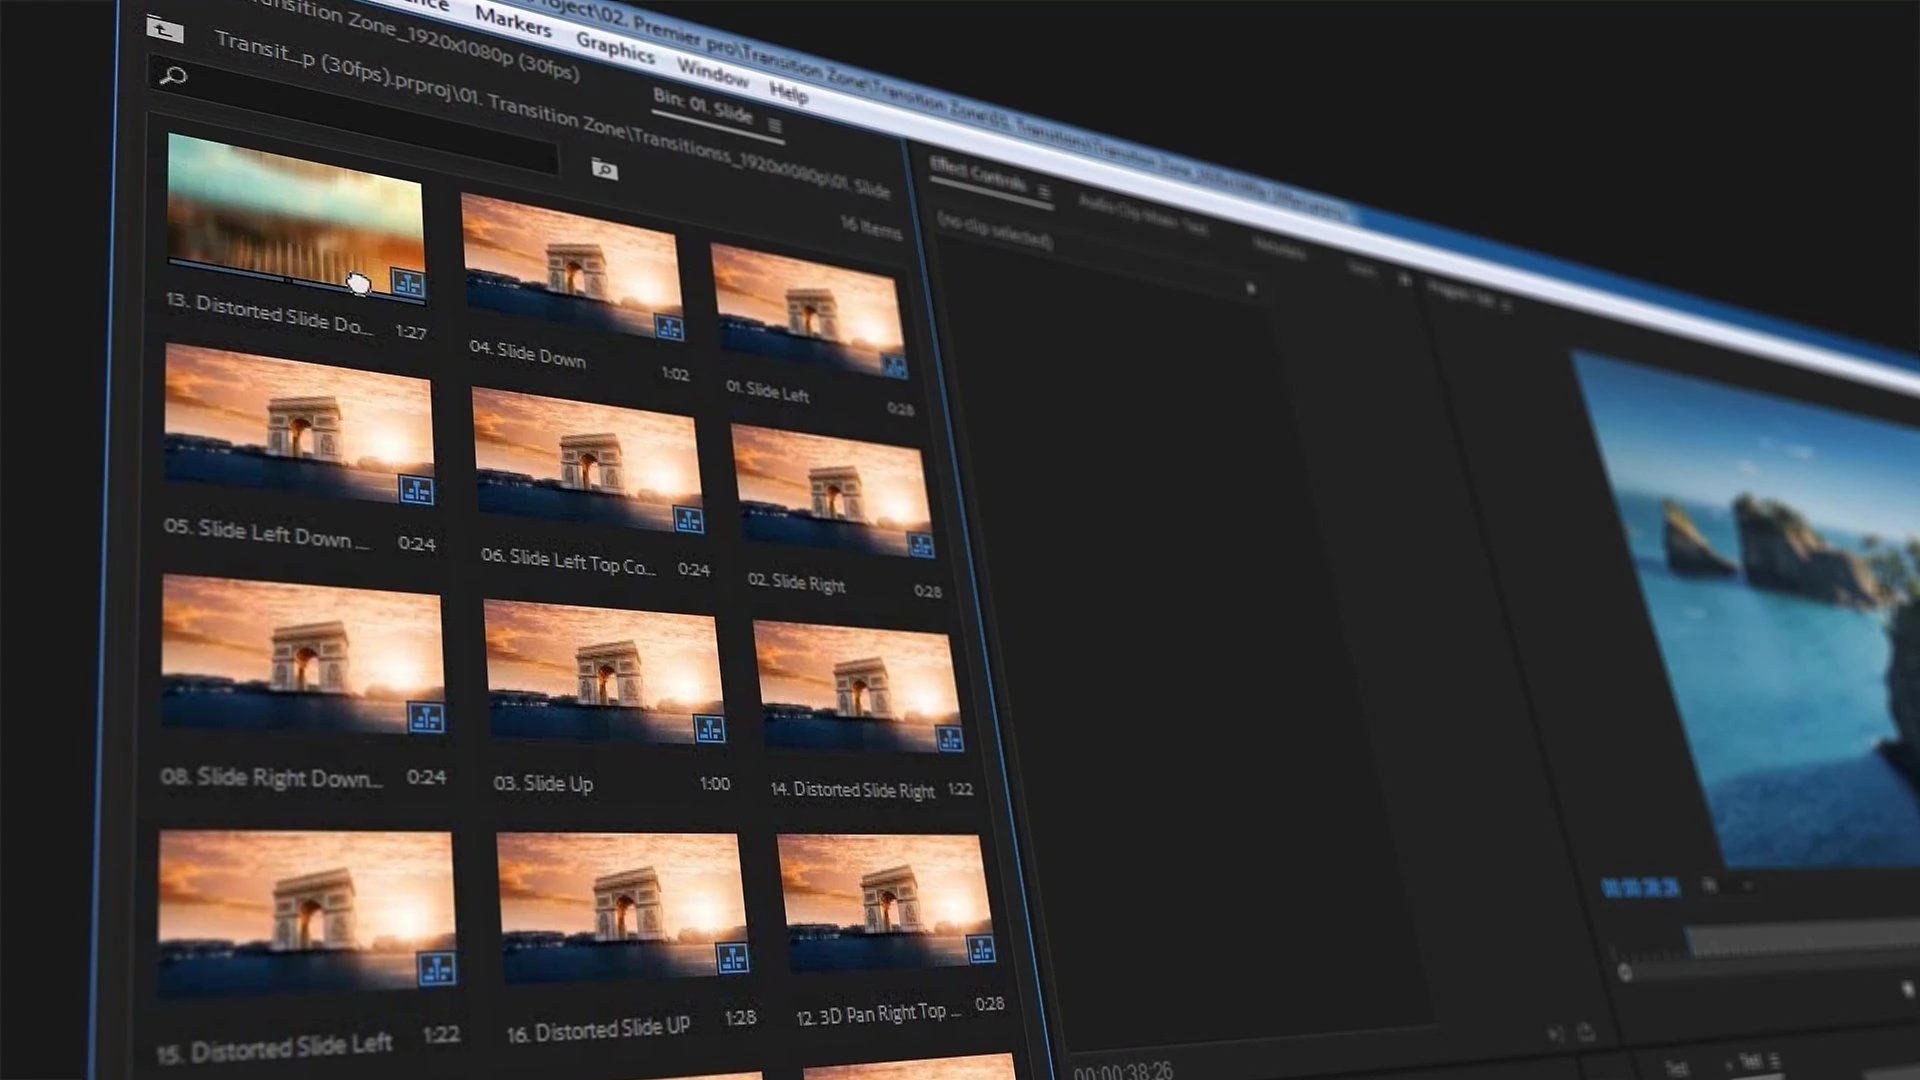The image size is (1920, 1080).
Task: Open the Window menu
Action: coord(712,72)
